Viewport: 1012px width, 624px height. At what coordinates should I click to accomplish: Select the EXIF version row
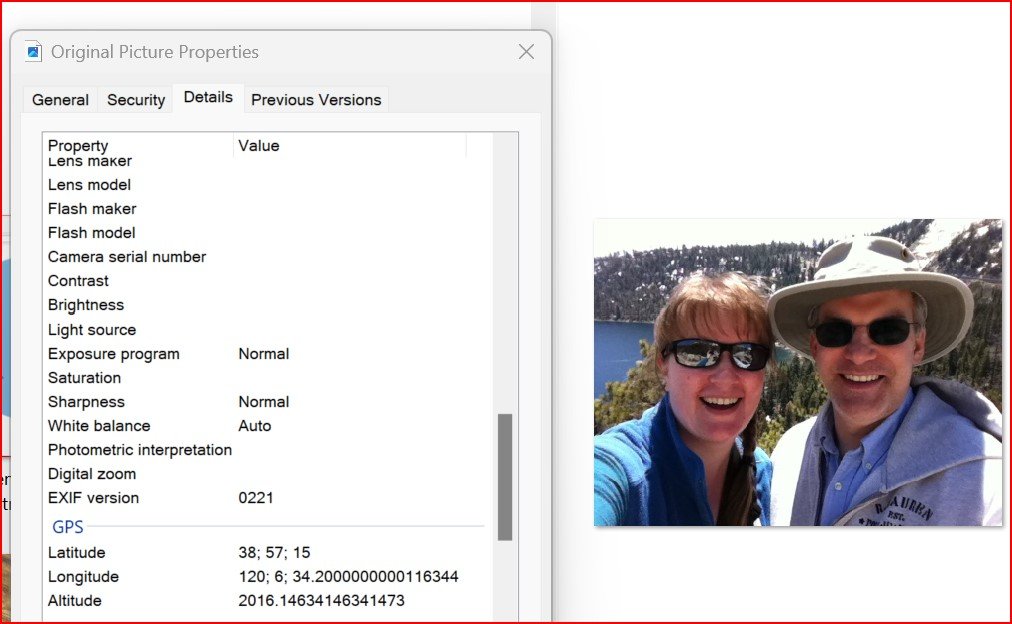click(x=93, y=498)
